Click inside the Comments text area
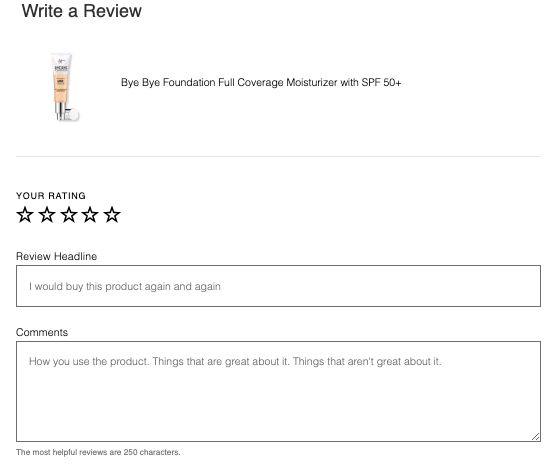Screen dimensions: 554x474 (278, 391)
